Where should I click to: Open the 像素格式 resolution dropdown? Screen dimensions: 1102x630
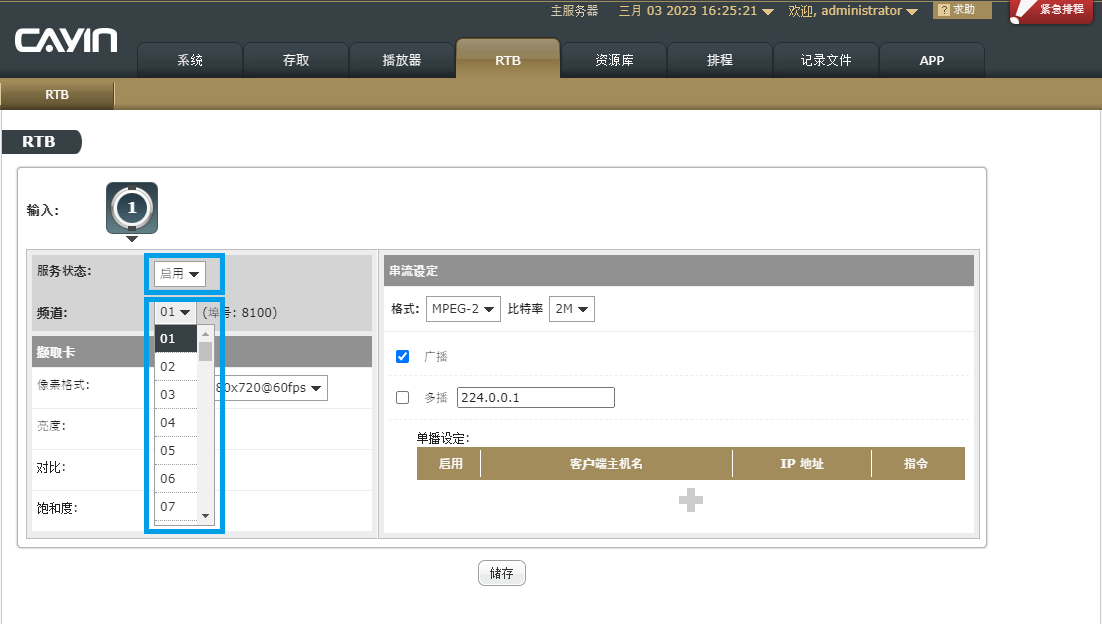270,387
